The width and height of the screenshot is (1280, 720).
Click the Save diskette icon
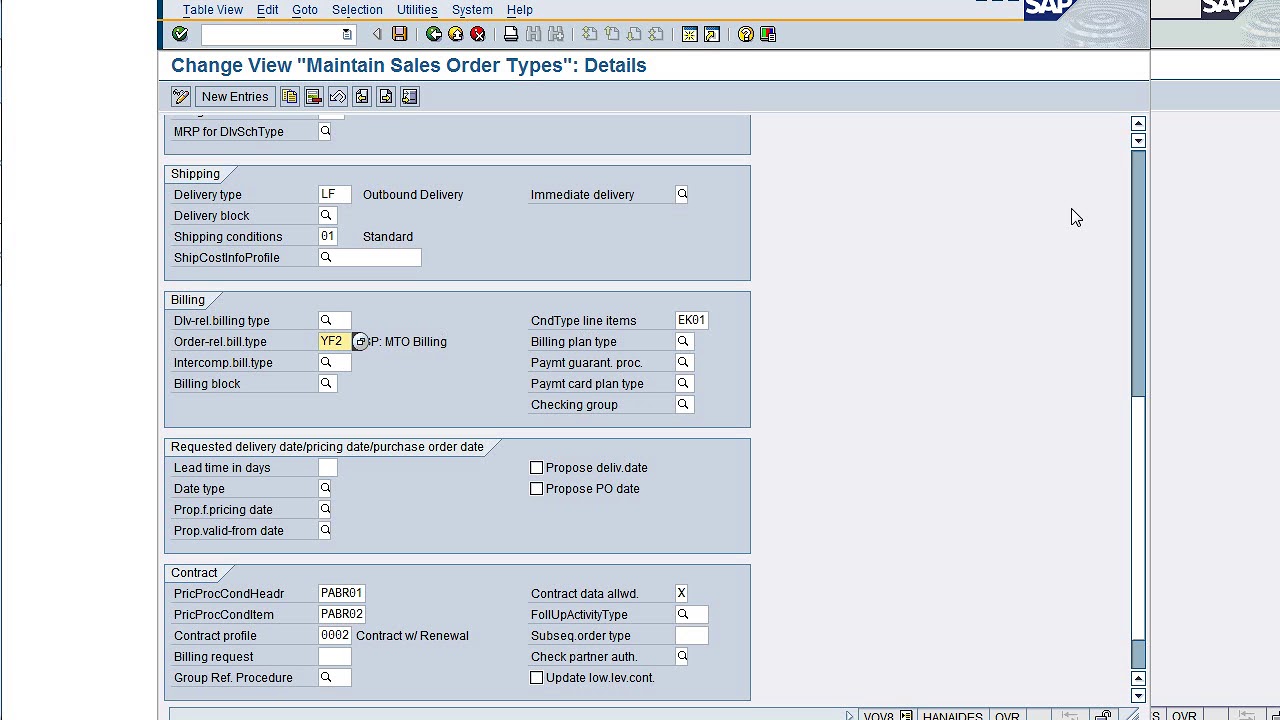pyautogui.click(x=399, y=34)
